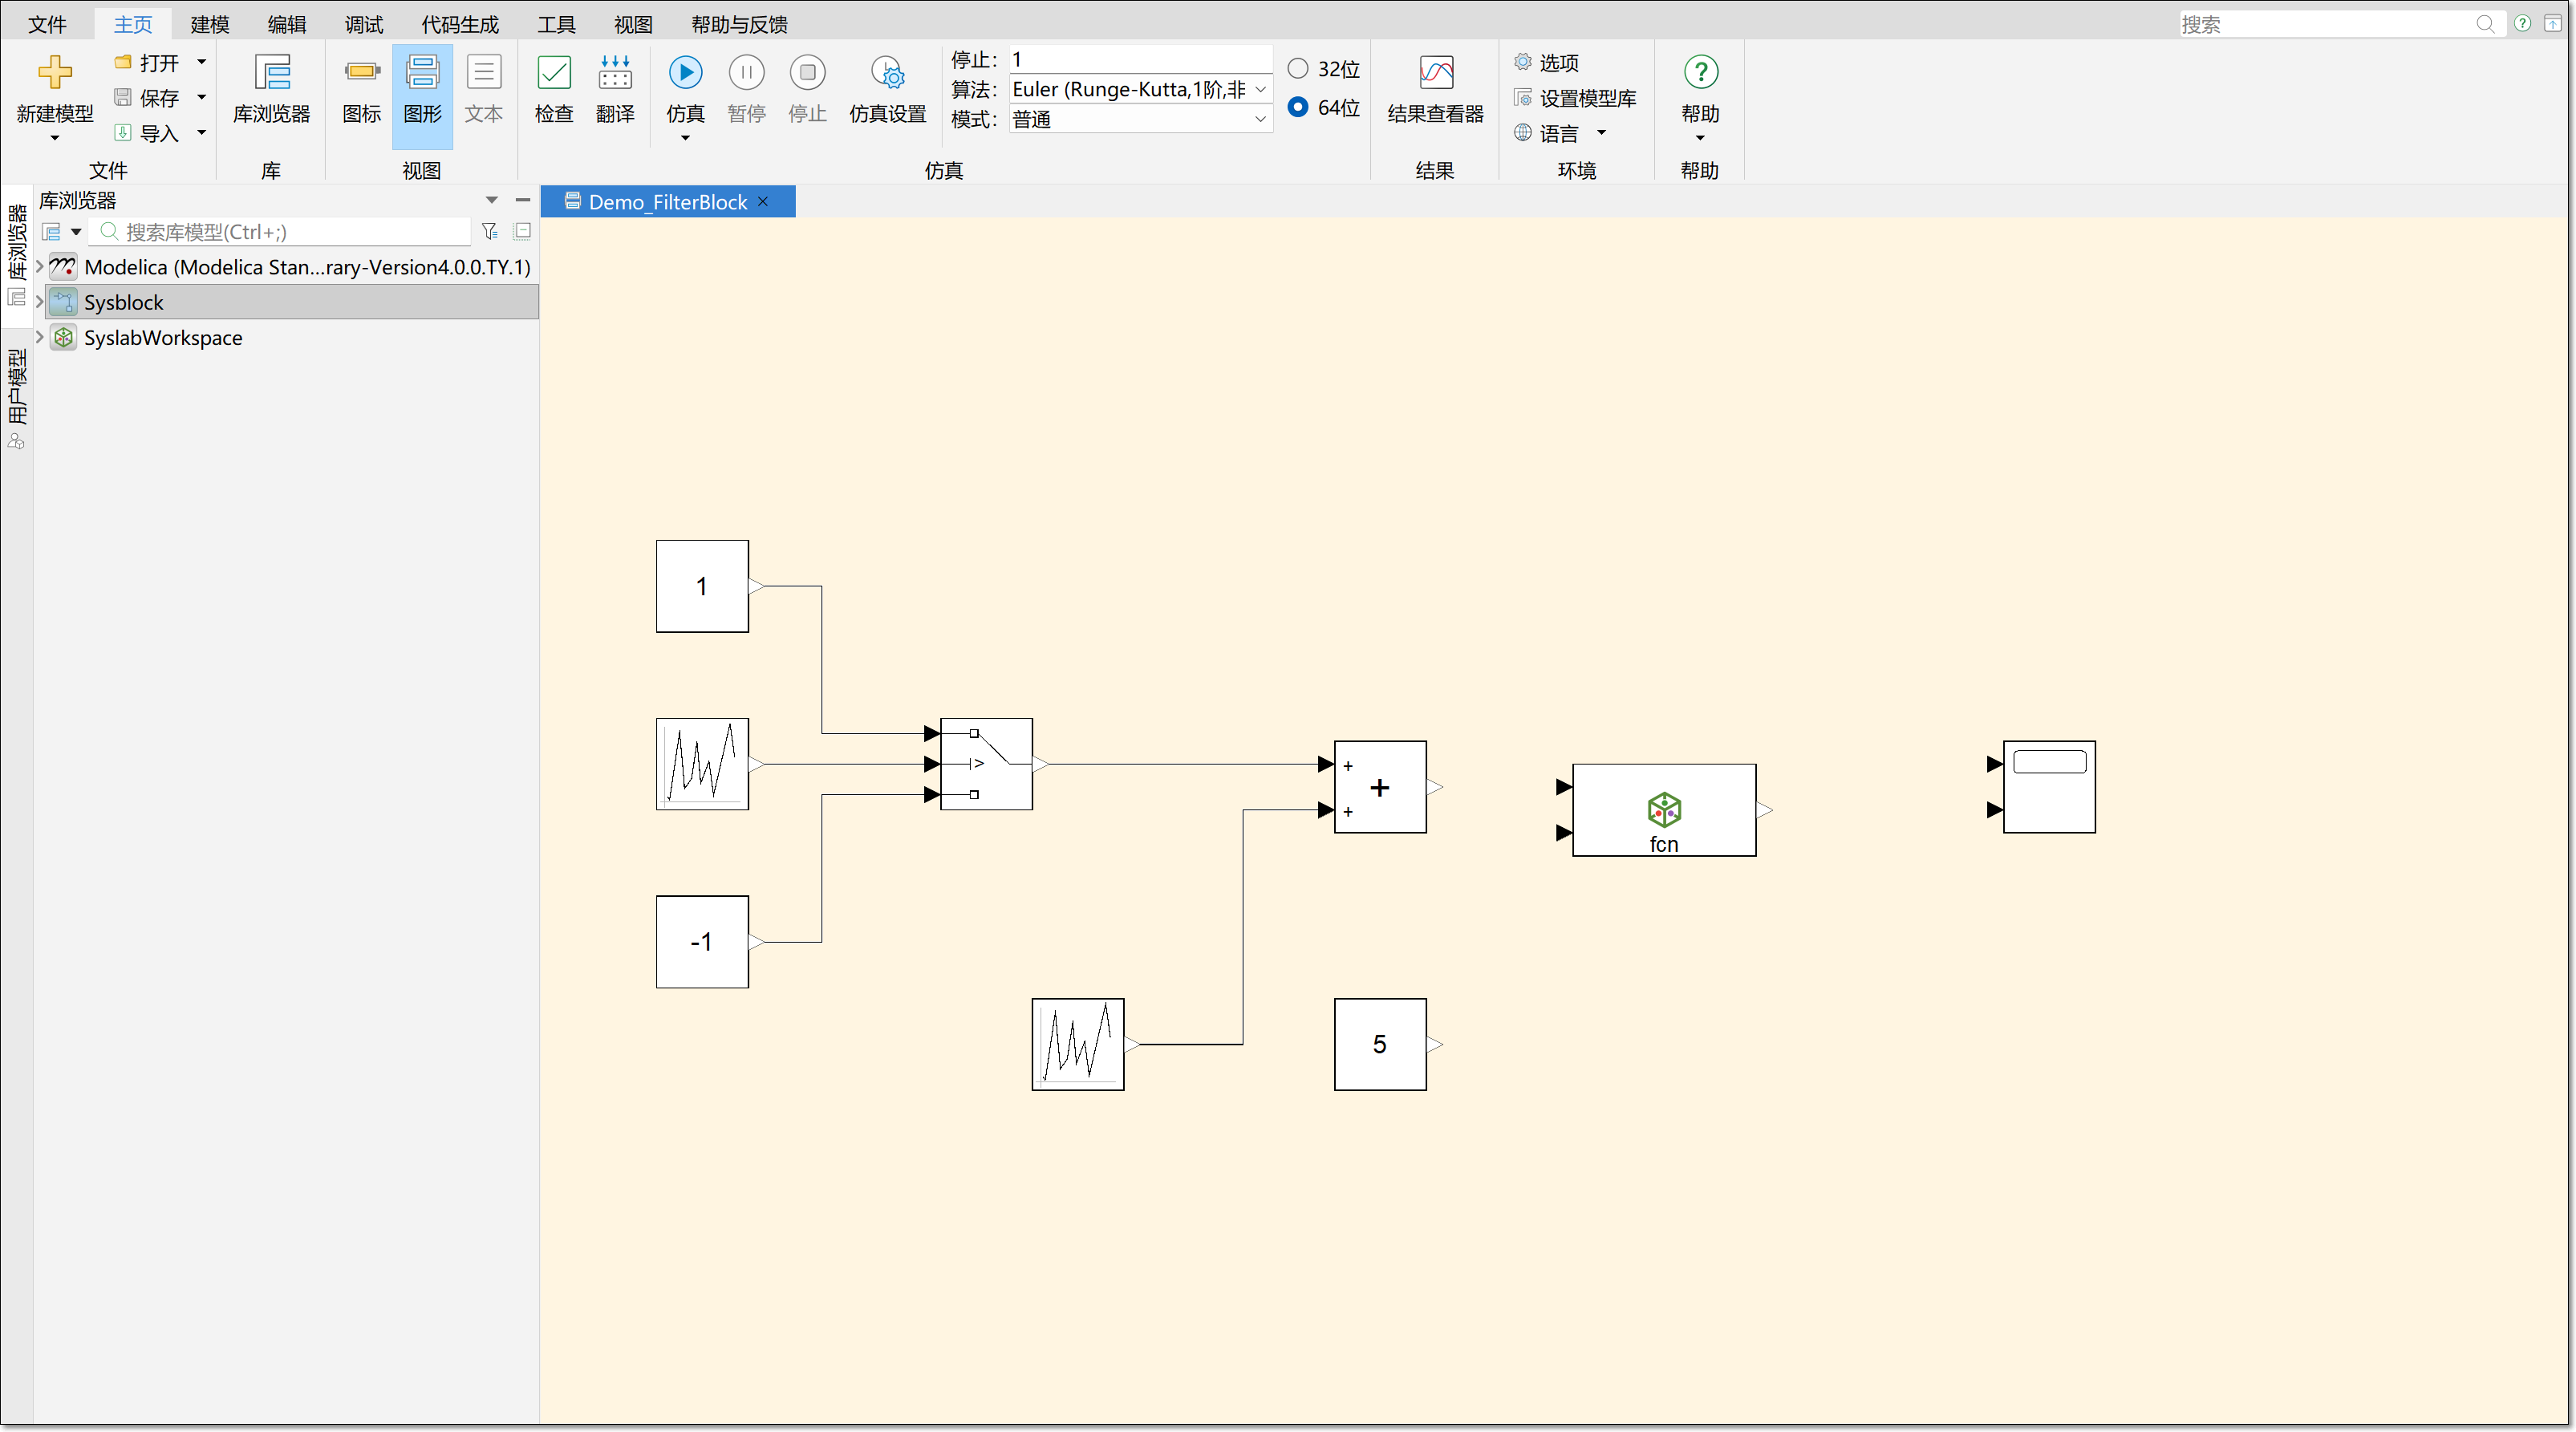This screenshot has height=1432, width=2576.
Task: Open the 代码生成 menu tab
Action: click(459, 24)
